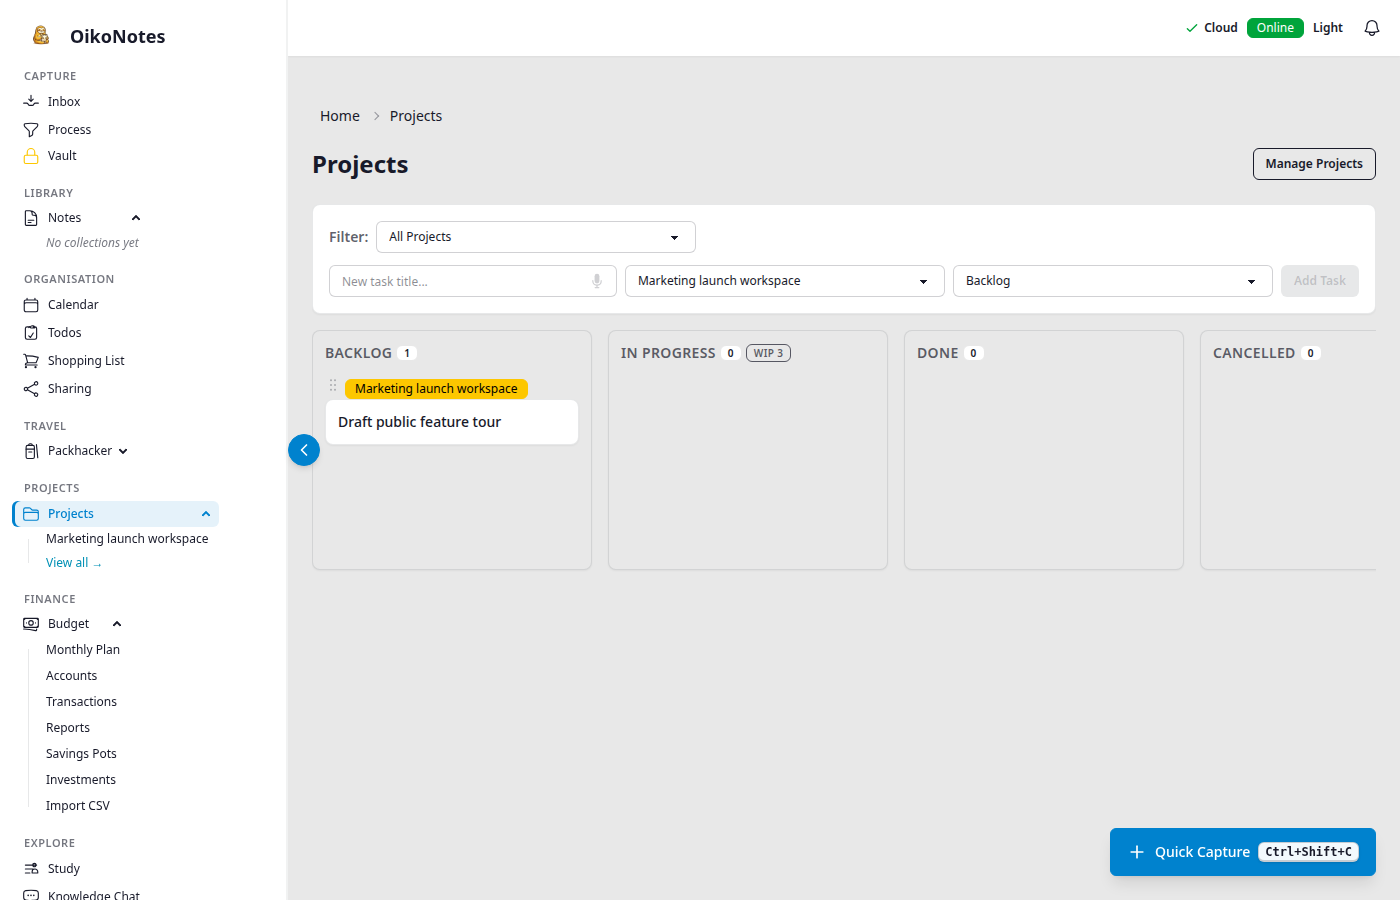The image size is (1400, 900).
Task: Open Draft public feature tour card
Action: [452, 422]
